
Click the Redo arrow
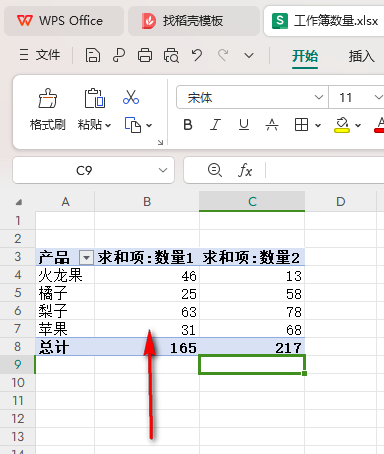223,55
